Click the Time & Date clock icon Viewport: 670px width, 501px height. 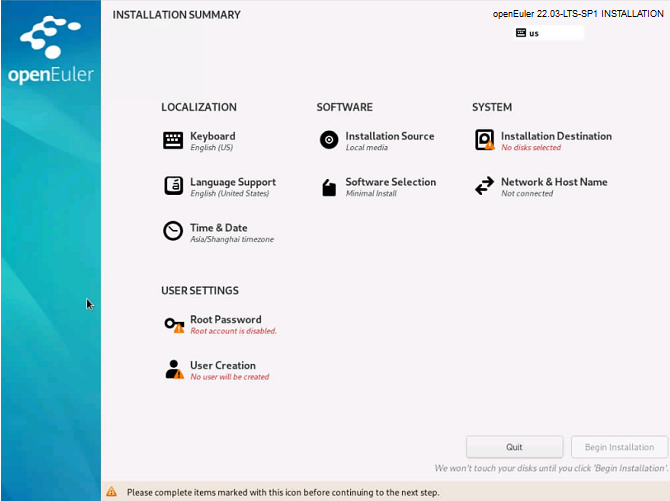[x=173, y=232]
